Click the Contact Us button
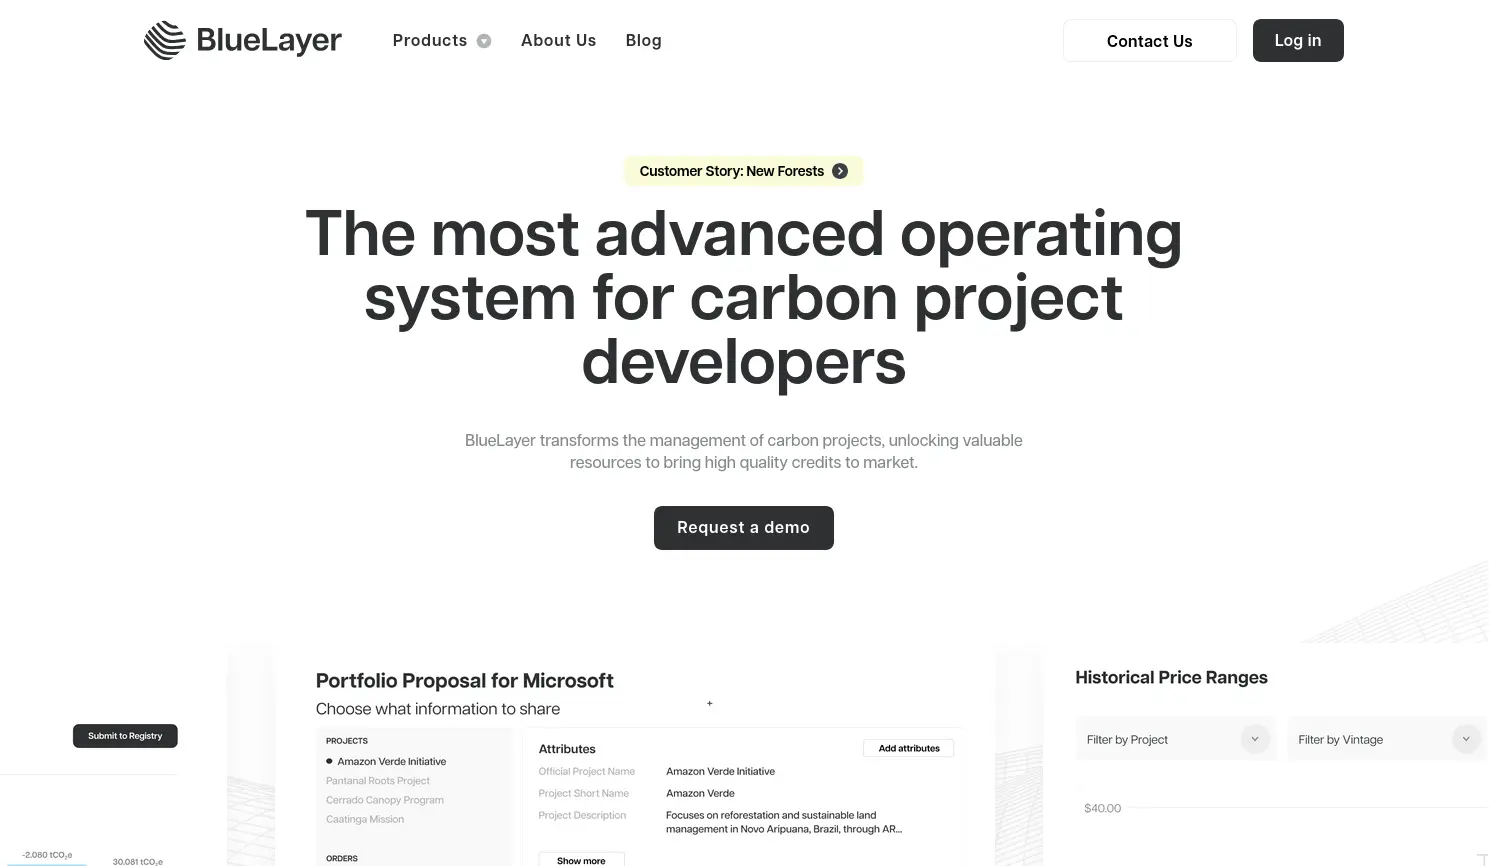 click(x=1149, y=41)
